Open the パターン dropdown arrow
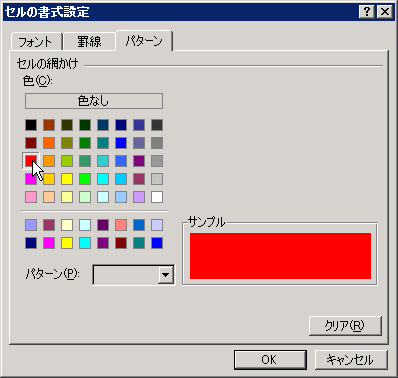 [x=166, y=275]
